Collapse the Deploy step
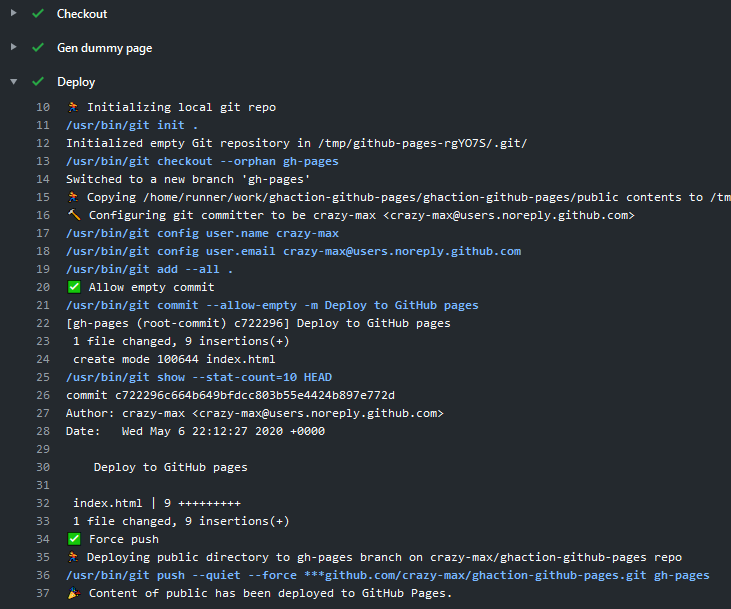This screenshot has width=731, height=609. pos(14,82)
